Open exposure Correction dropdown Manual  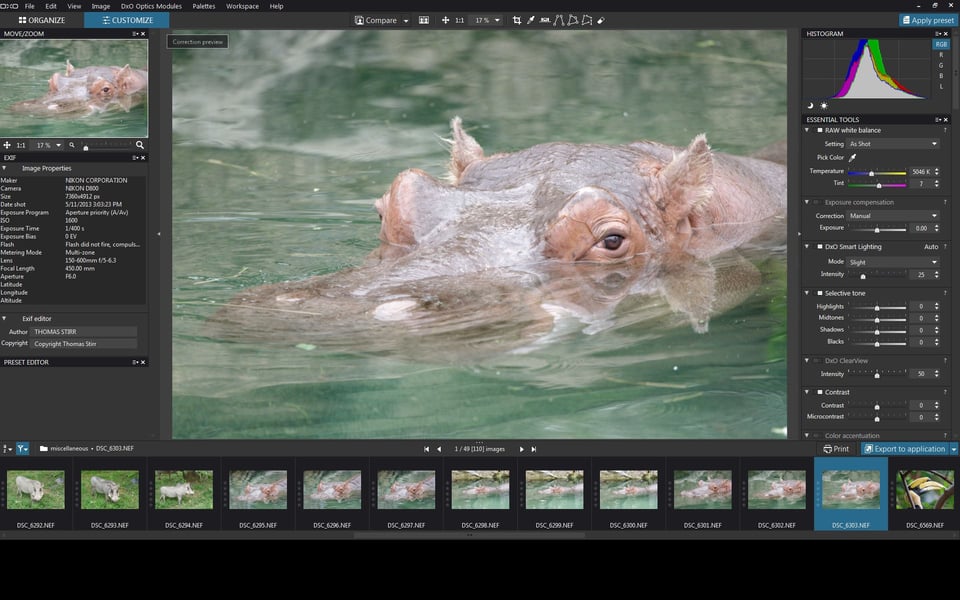[893, 216]
